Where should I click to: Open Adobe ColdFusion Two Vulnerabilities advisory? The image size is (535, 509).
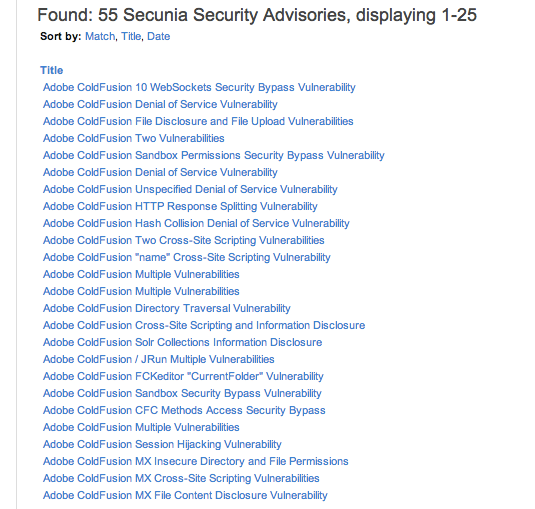tap(134, 139)
